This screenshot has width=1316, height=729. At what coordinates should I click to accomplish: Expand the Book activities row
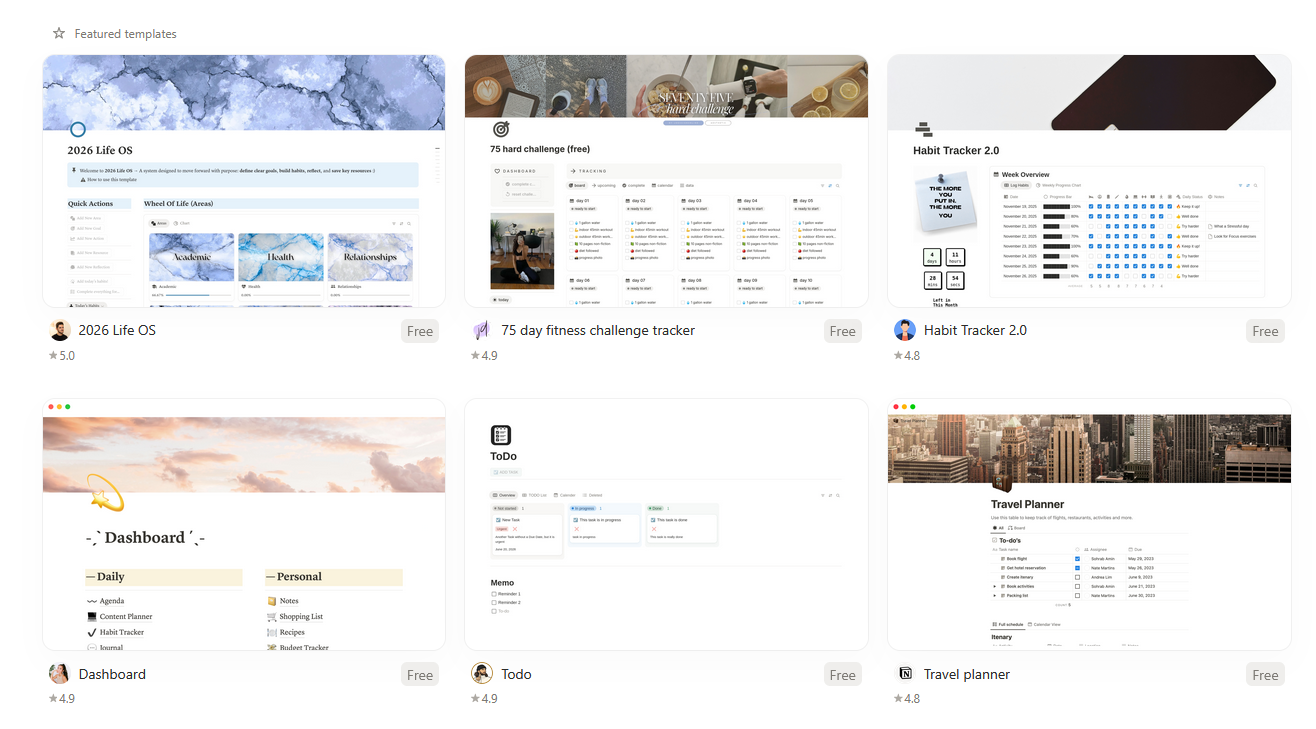(994, 586)
